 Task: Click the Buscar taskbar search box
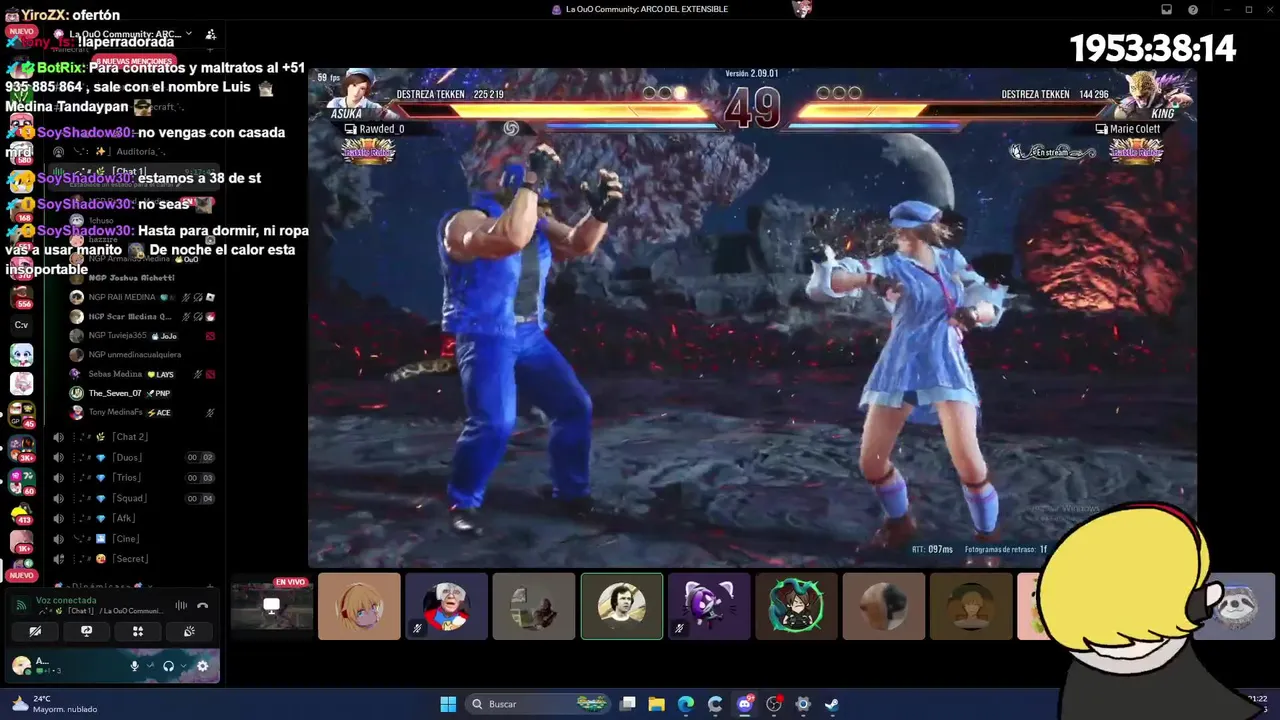pyautogui.click(x=538, y=704)
